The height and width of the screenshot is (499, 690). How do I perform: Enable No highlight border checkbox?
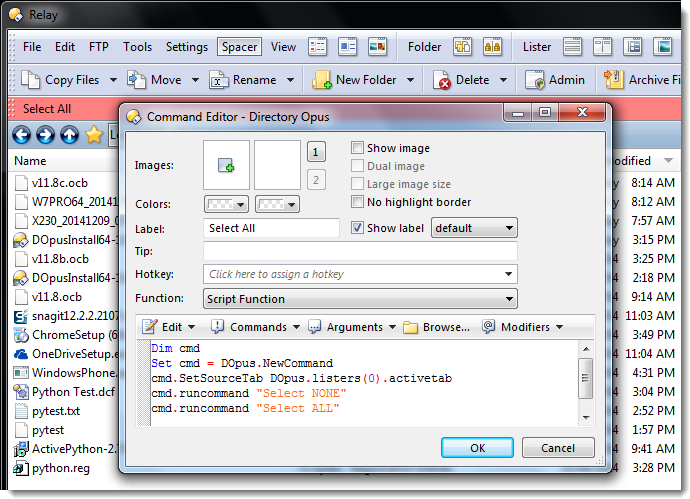[357, 202]
